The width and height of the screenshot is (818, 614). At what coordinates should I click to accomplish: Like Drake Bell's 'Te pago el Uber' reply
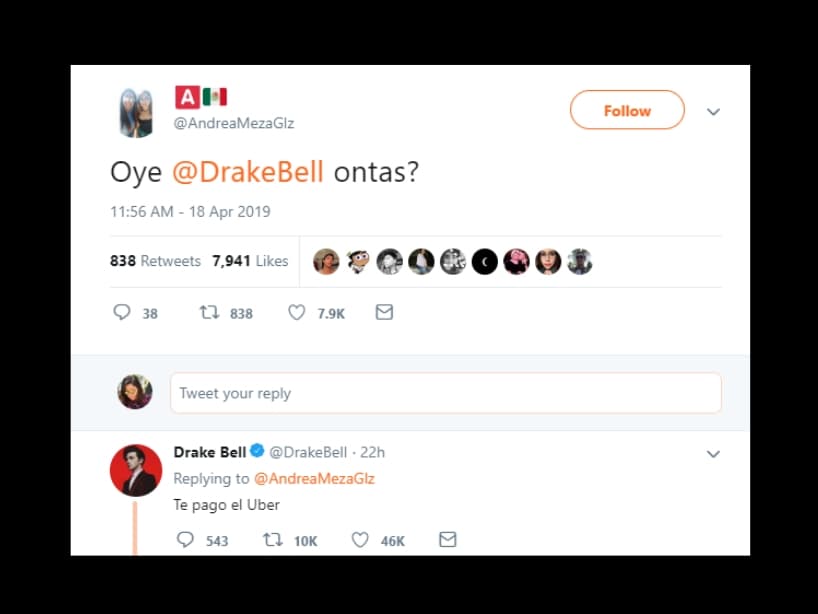pos(358,539)
